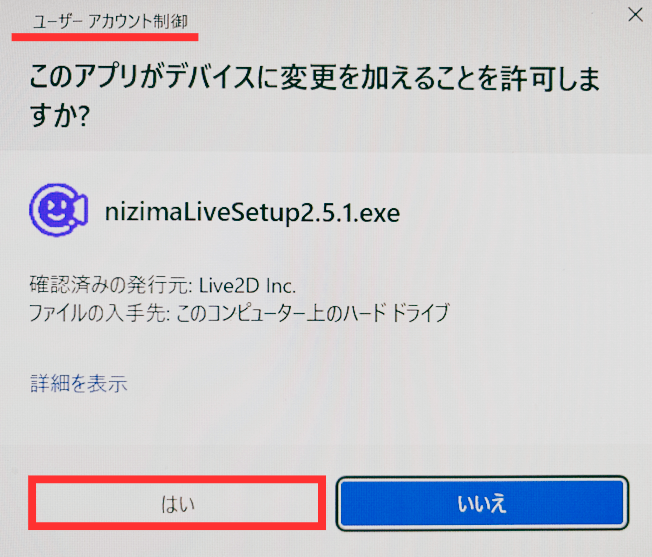This screenshot has height=557, width=652.
Task: Select the nizimaLiveSetup2.5.1.exe file name
Action: (252, 213)
